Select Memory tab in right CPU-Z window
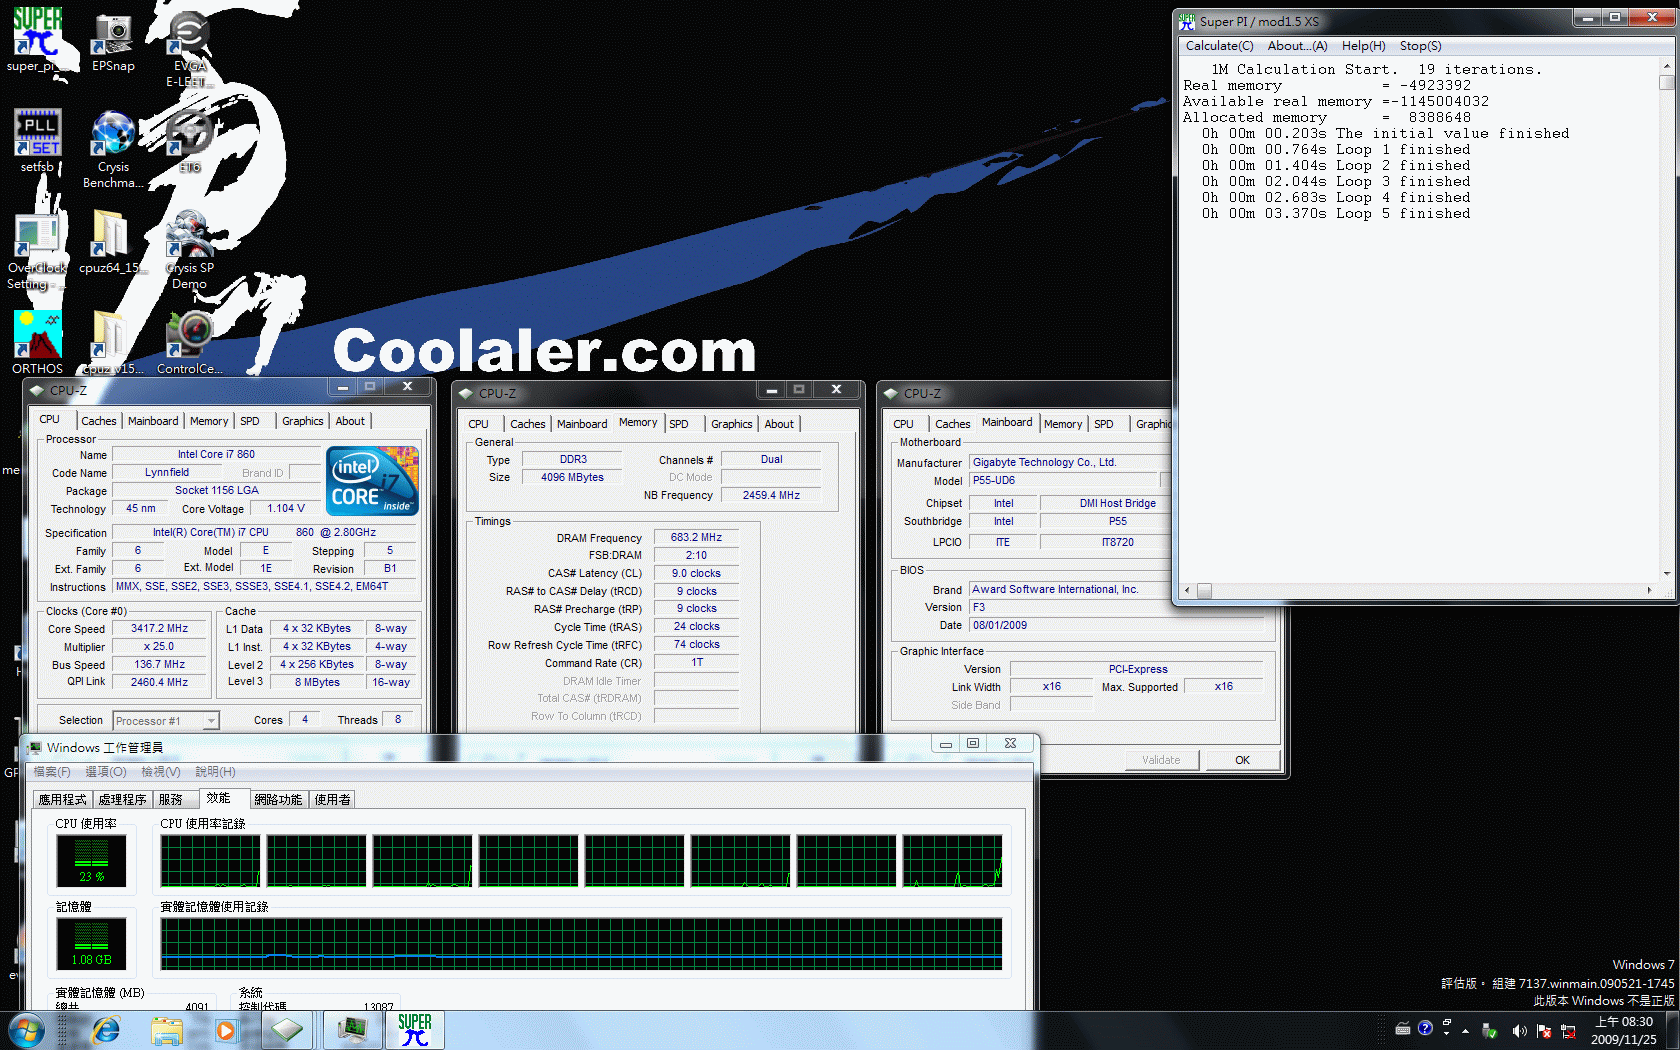The height and width of the screenshot is (1050, 1680). 1063,424
